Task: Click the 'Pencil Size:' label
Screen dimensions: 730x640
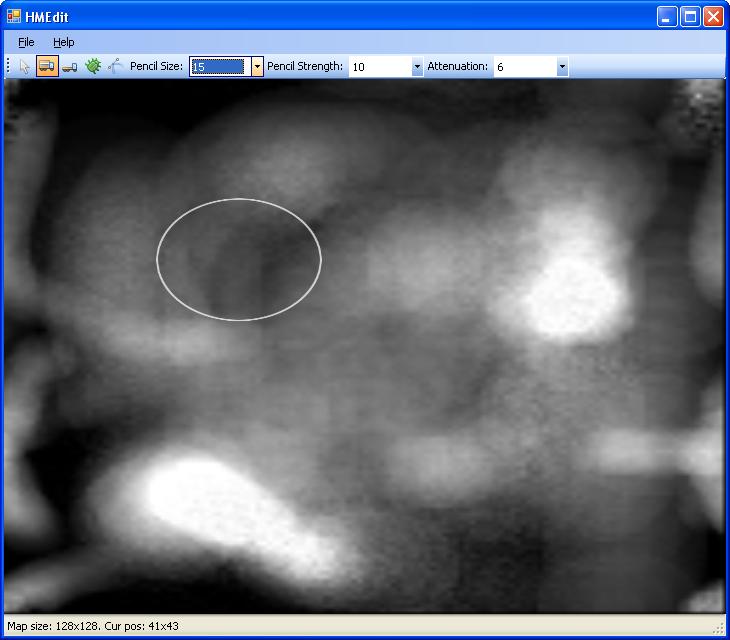Action: 156,66
